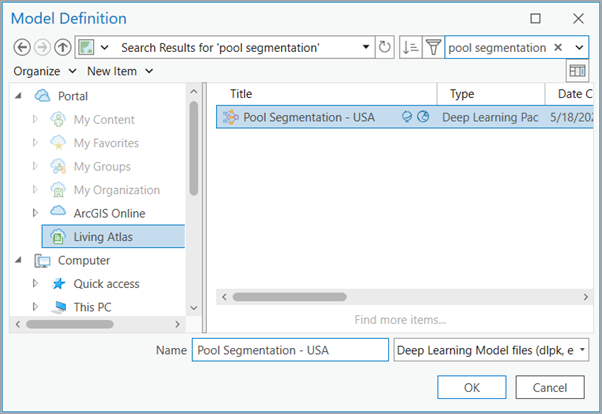Viewport: 602px width, 414px height.
Task: Click the Living Atlas icon
Action: coord(58,237)
